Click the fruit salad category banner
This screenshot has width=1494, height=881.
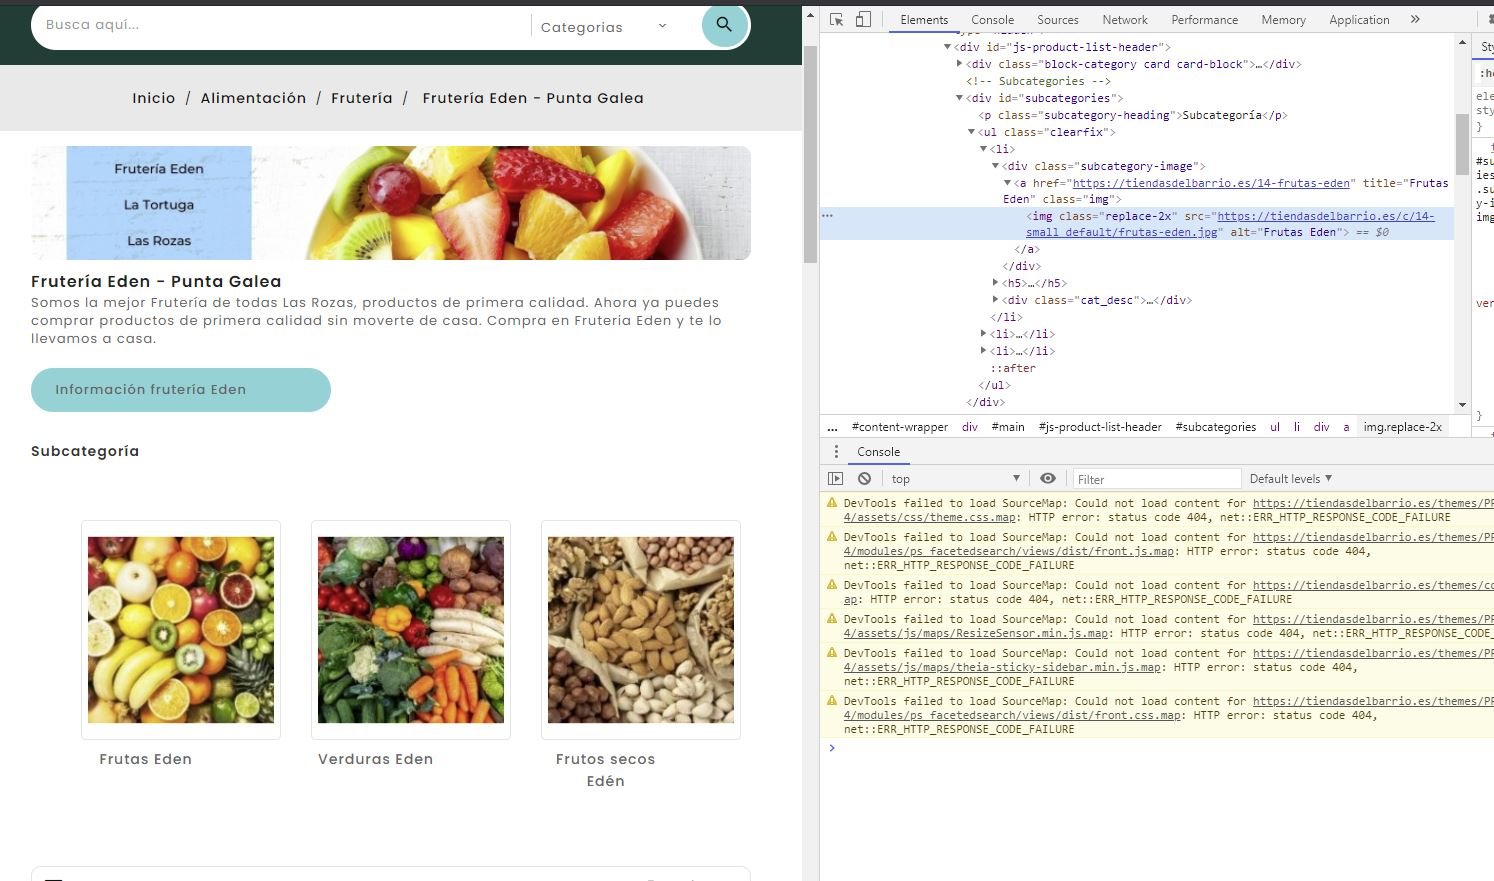391,203
